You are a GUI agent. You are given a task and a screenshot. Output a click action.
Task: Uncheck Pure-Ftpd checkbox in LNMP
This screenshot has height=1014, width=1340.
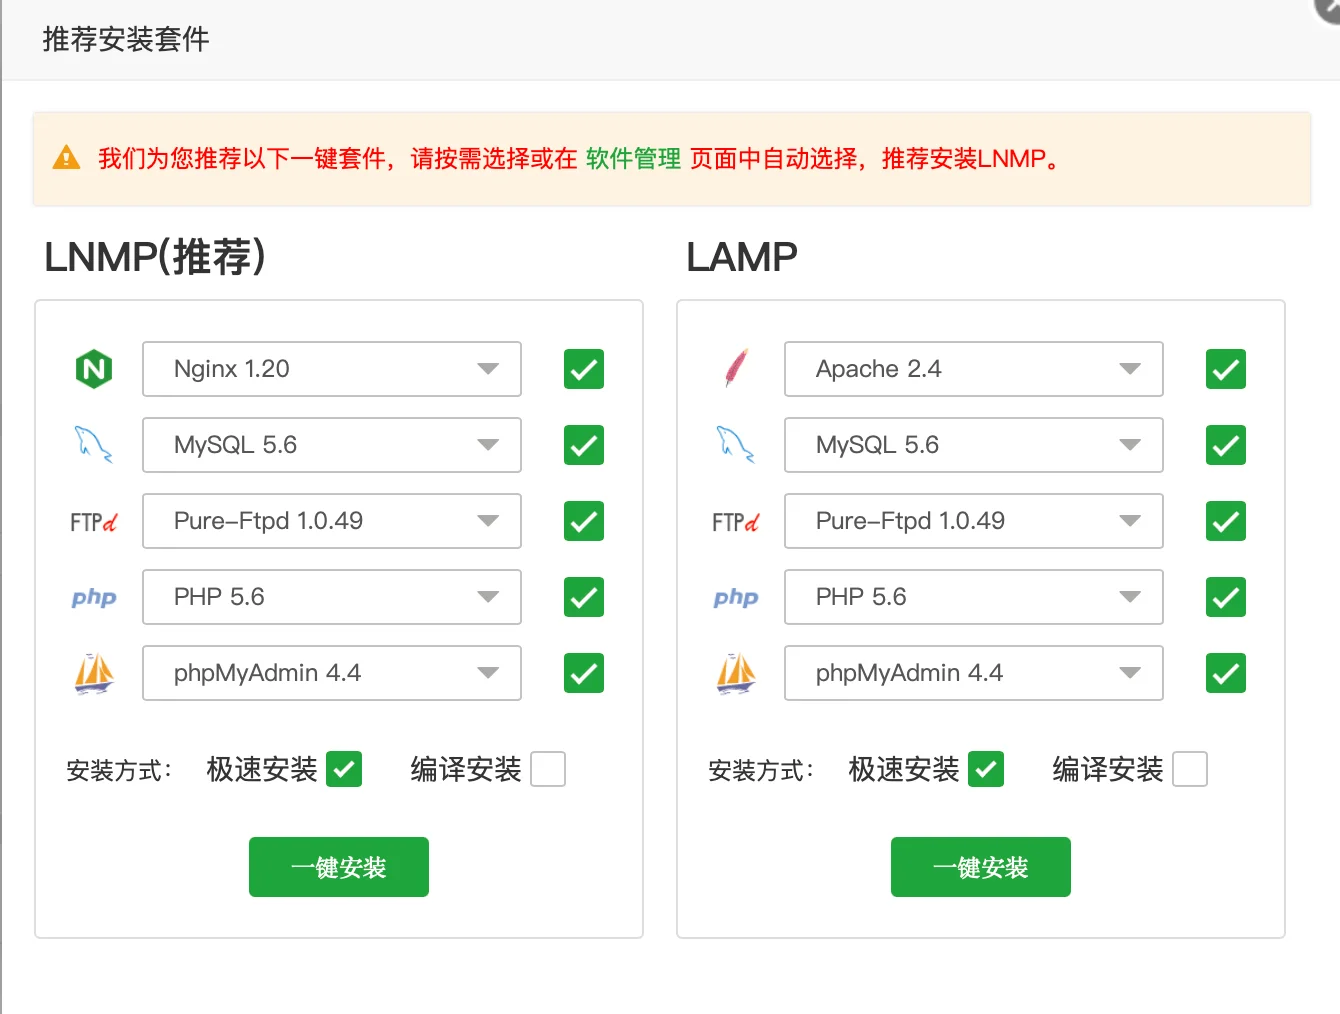click(x=584, y=521)
